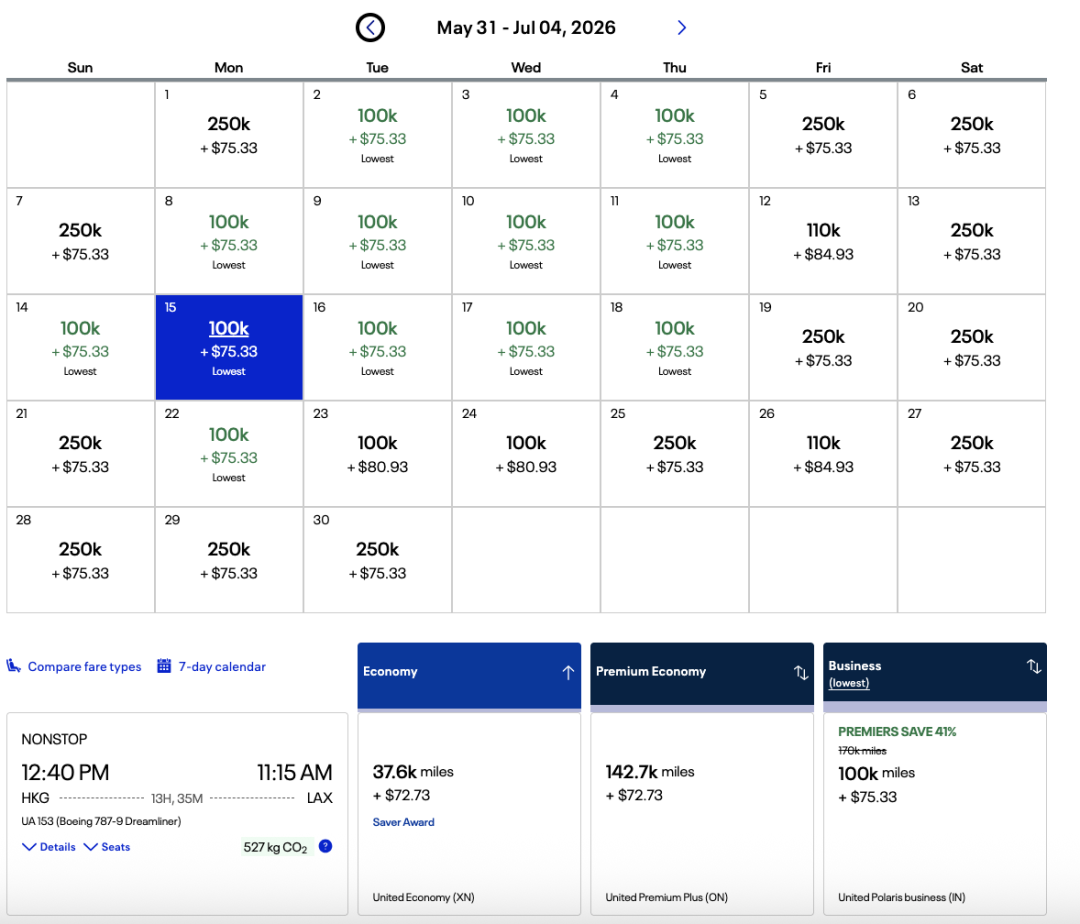Switch to the 7-day calendar view
1080x924 pixels.
pyautogui.click(x=222, y=667)
